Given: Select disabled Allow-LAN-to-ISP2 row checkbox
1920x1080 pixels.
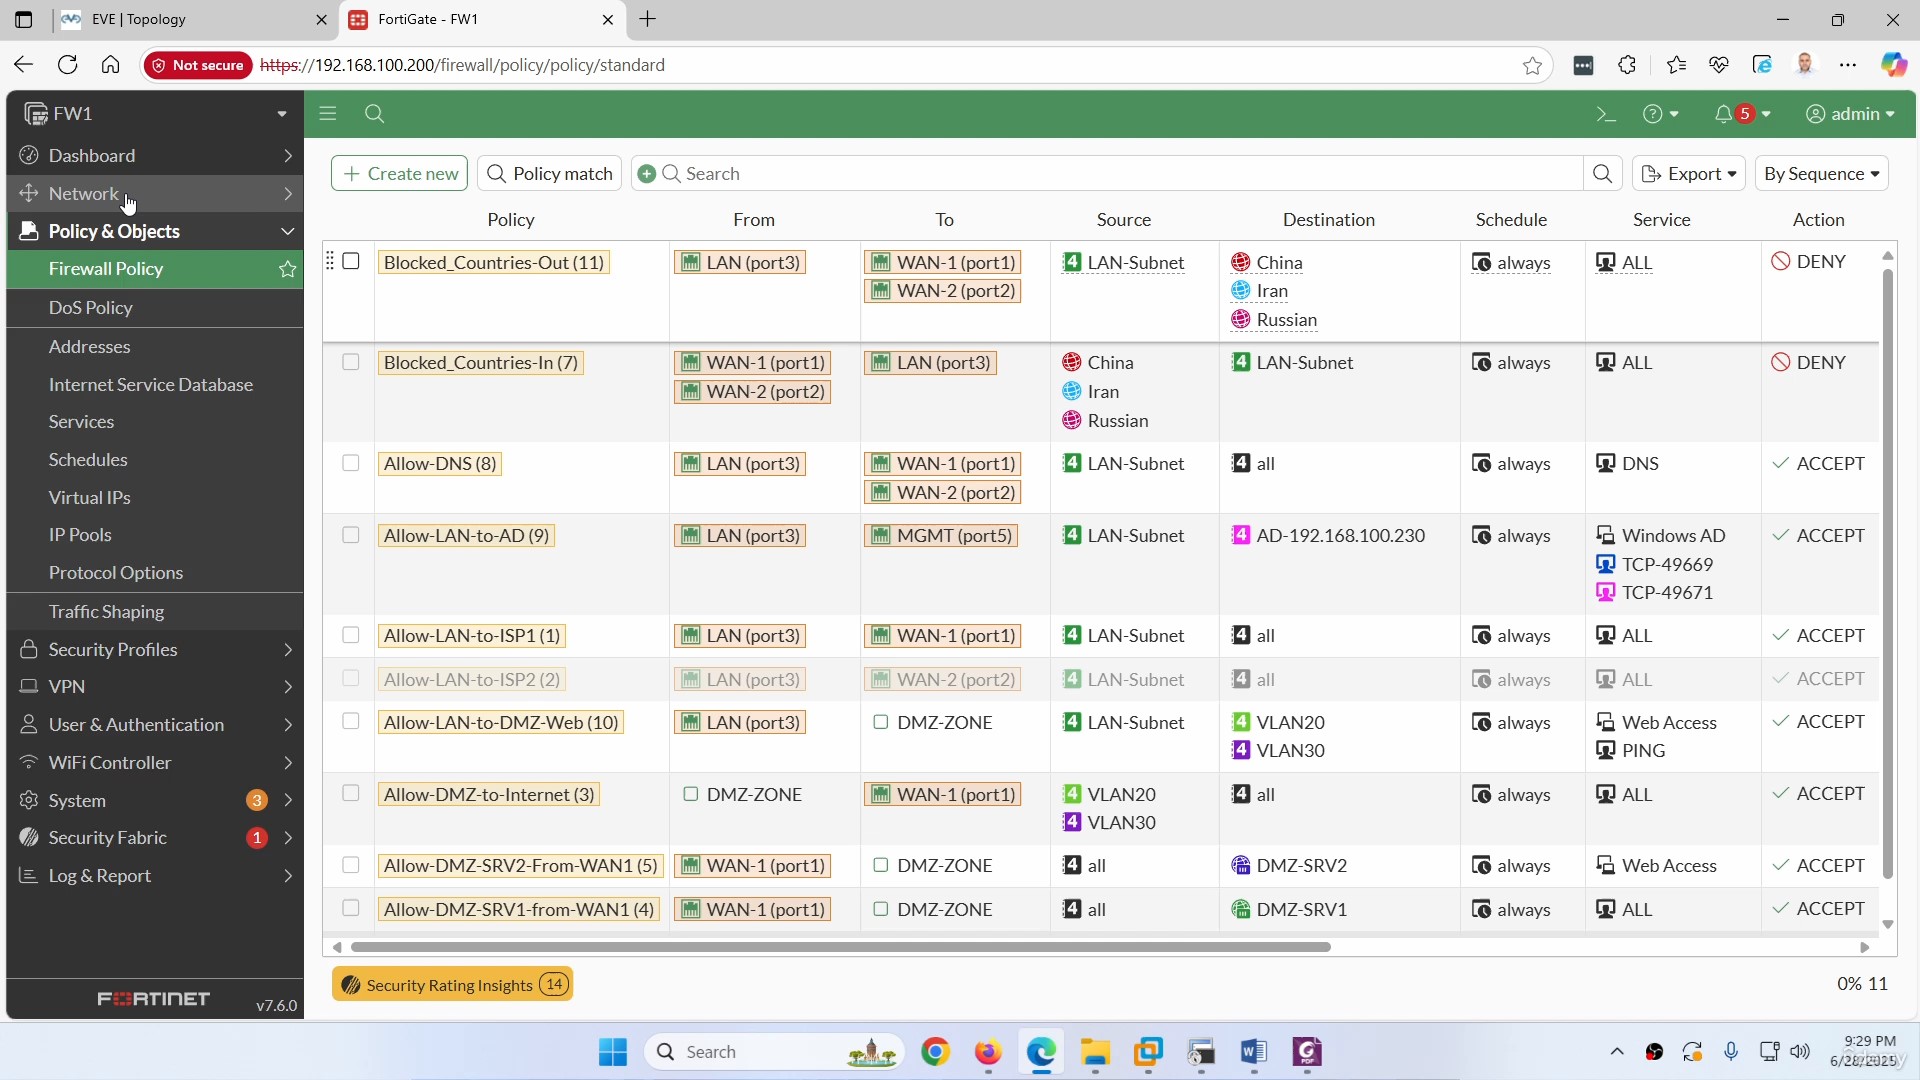Looking at the screenshot, I should [351, 679].
